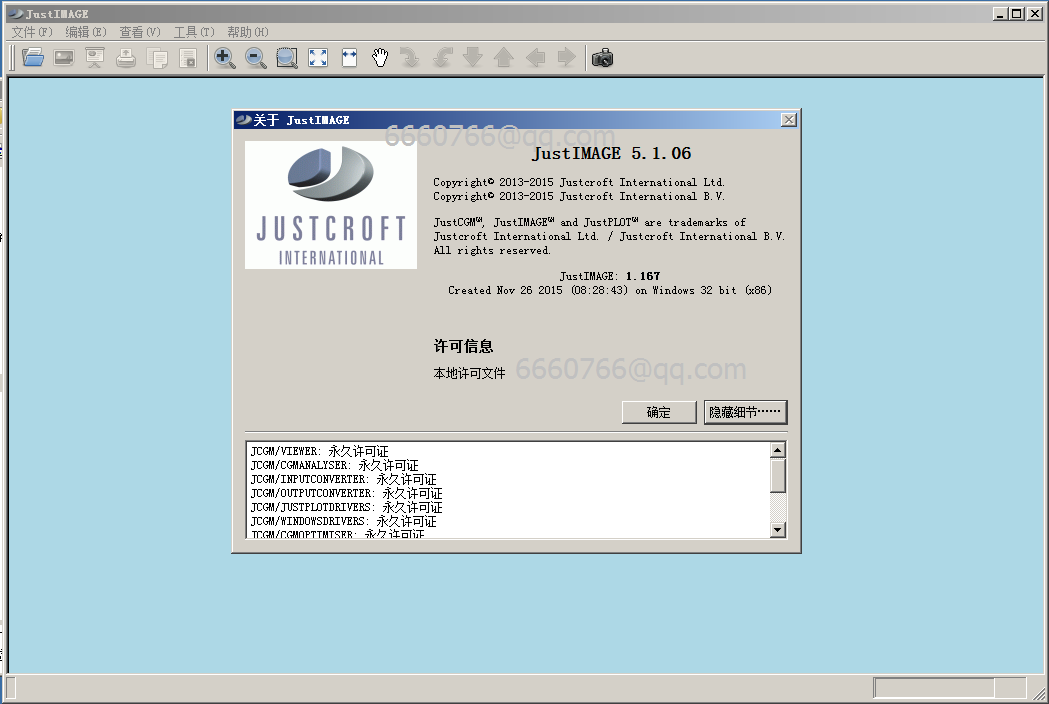
Task: Select the hand pan tool
Action: coord(380,58)
